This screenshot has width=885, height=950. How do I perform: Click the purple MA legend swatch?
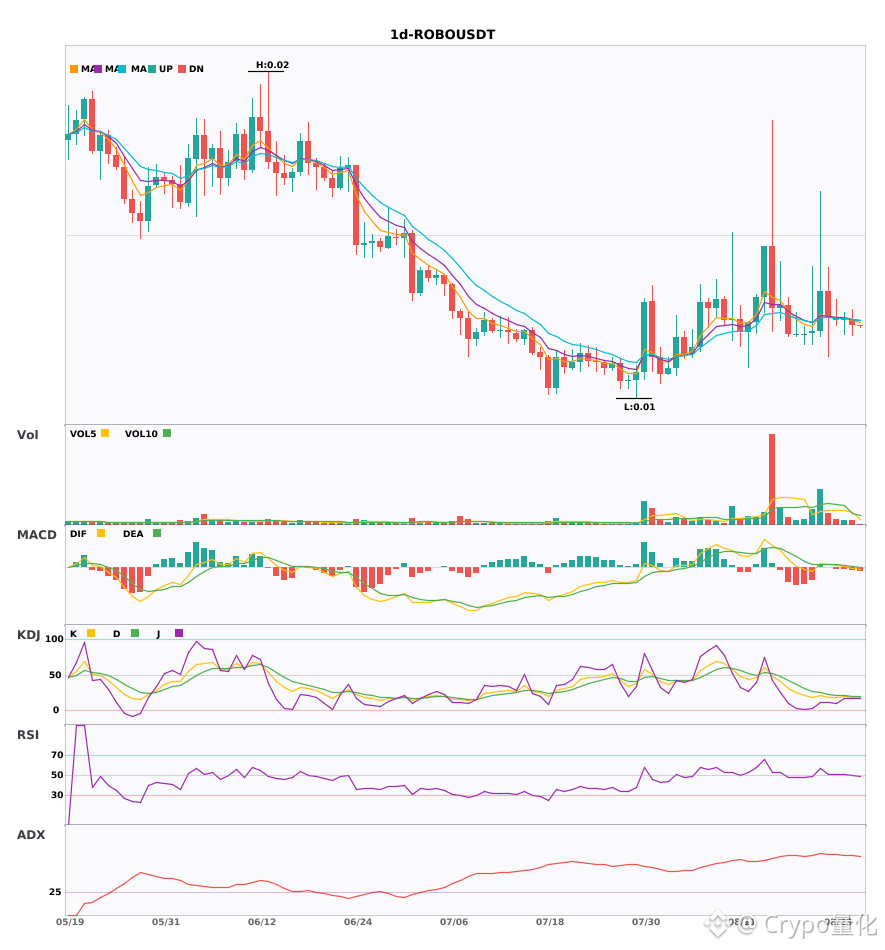pyautogui.click(x=98, y=69)
